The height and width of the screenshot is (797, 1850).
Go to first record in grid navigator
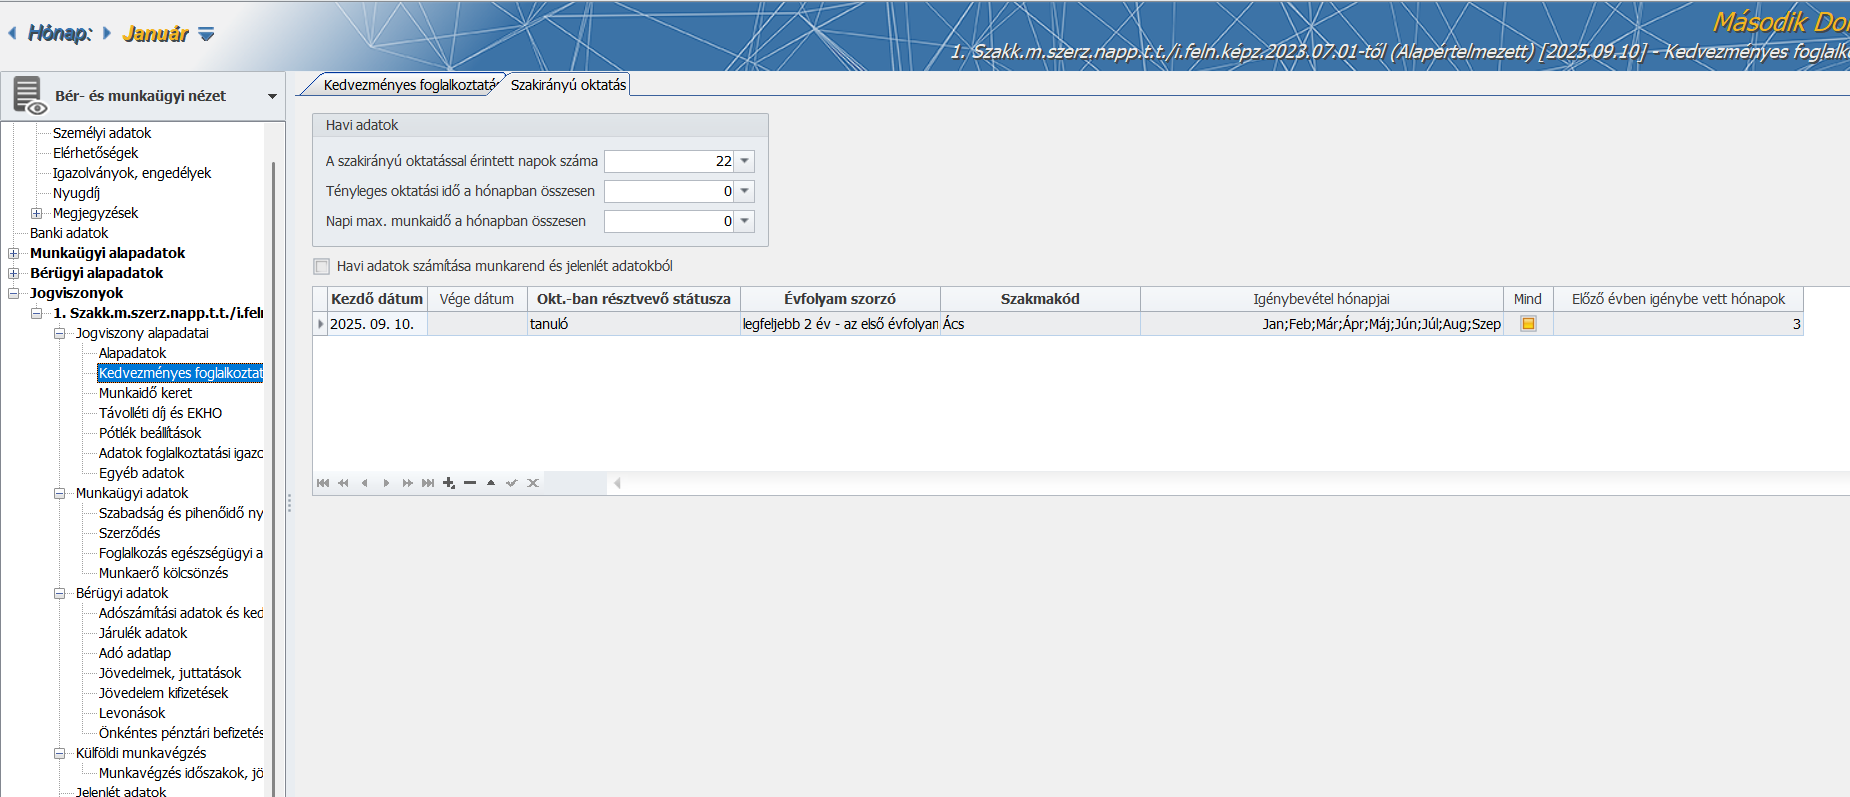tap(323, 483)
